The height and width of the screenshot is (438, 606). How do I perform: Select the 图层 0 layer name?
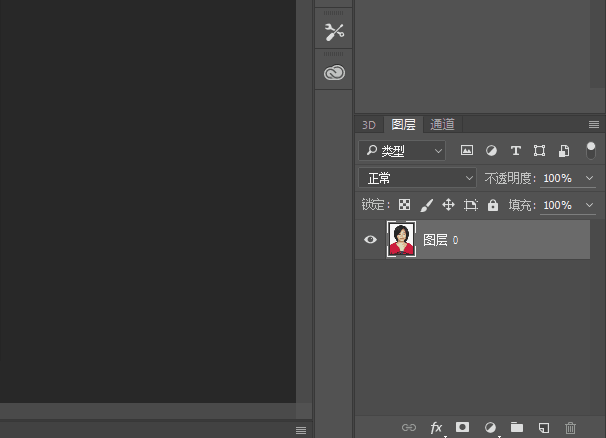click(441, 240)
